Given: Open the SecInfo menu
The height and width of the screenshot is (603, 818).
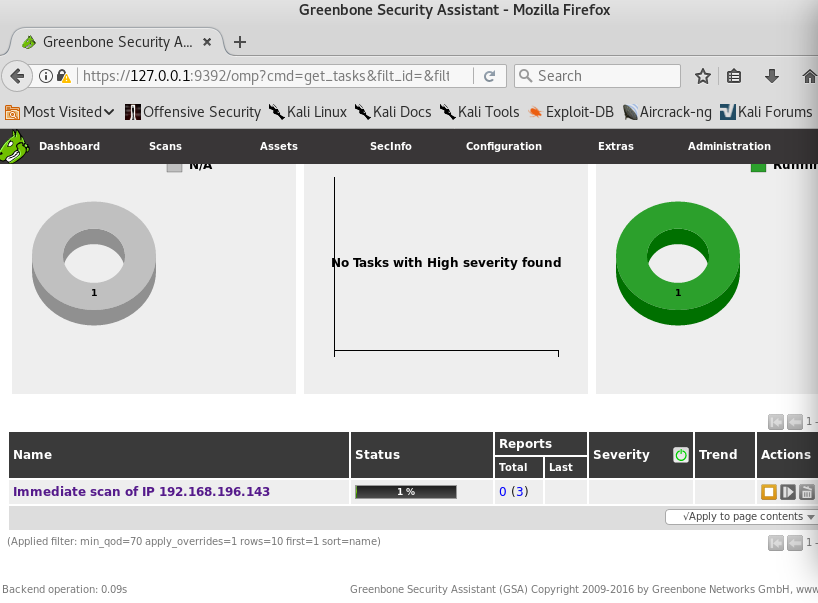Looking at the screenshot, I should tap(391, 147).
